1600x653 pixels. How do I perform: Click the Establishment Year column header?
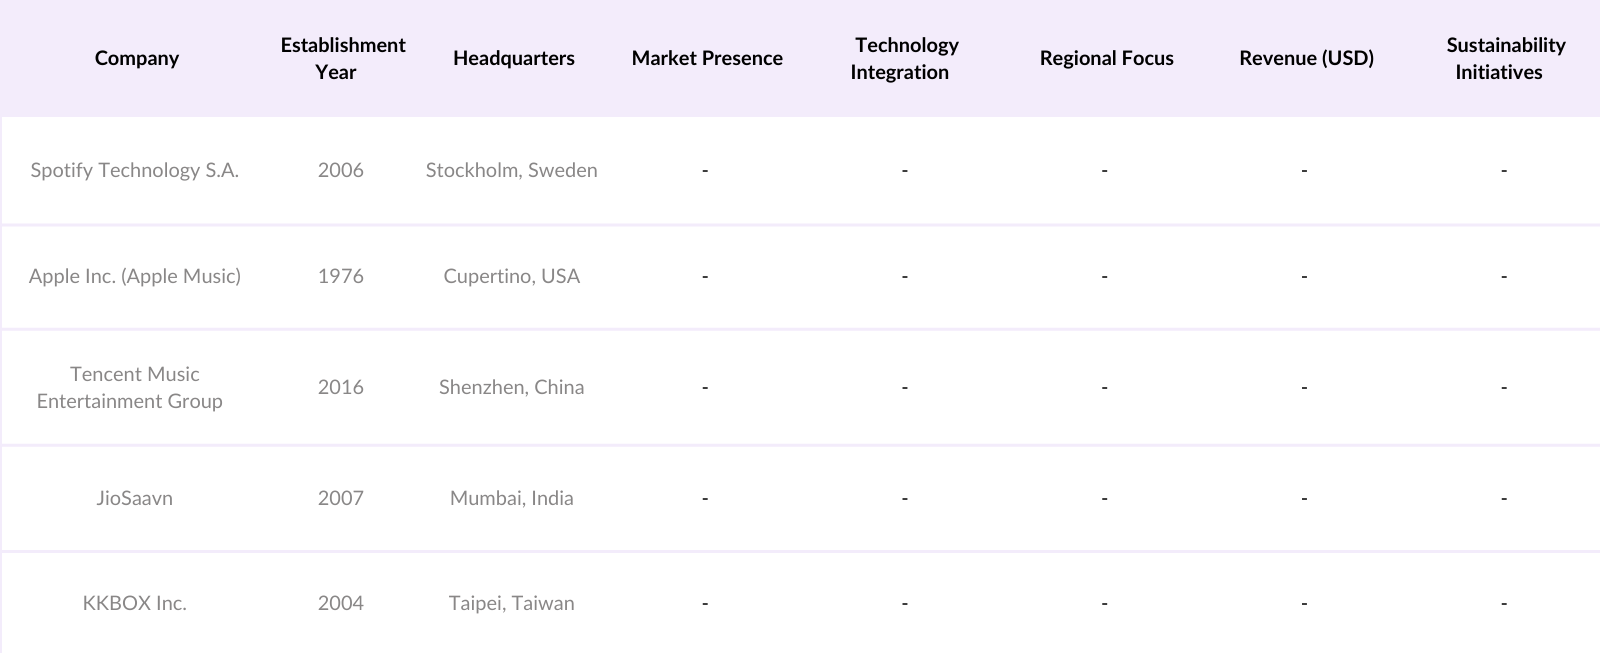[x=342, y=58]
